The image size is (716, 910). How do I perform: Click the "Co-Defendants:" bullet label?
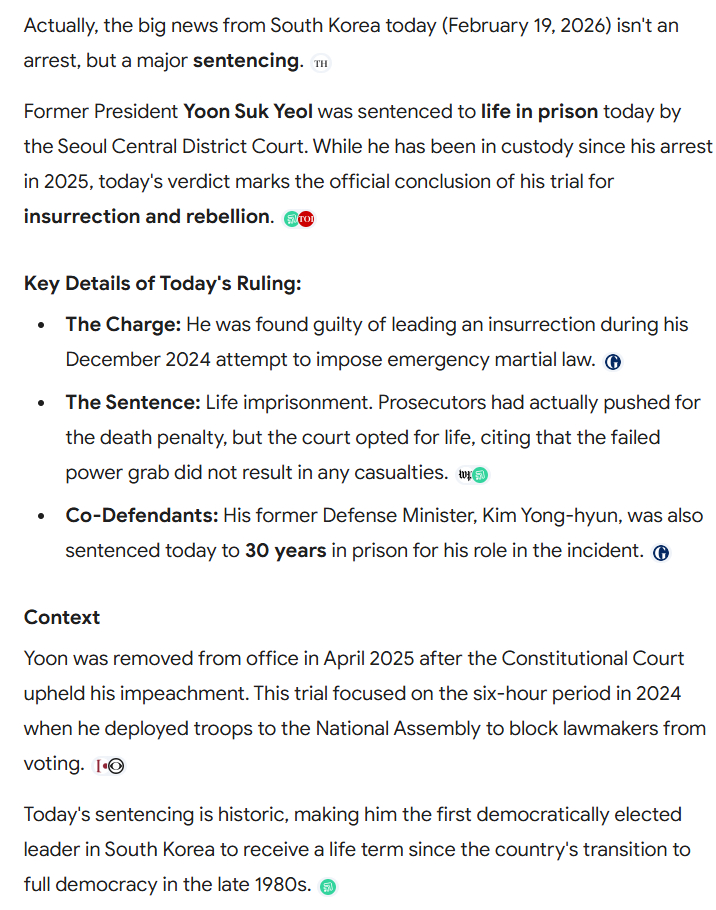point(142,515)
